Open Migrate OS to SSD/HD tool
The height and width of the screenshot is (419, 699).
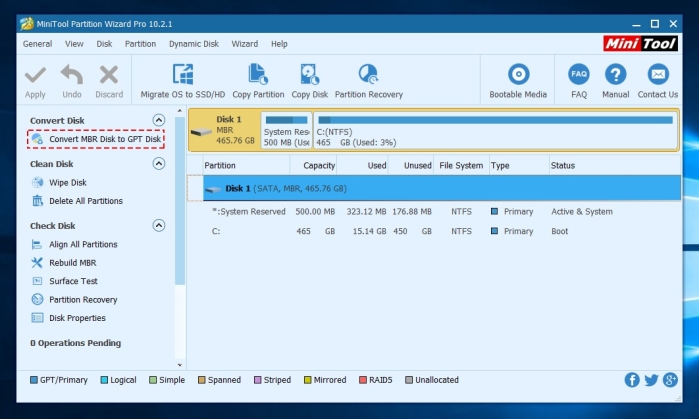click(183, 81)
